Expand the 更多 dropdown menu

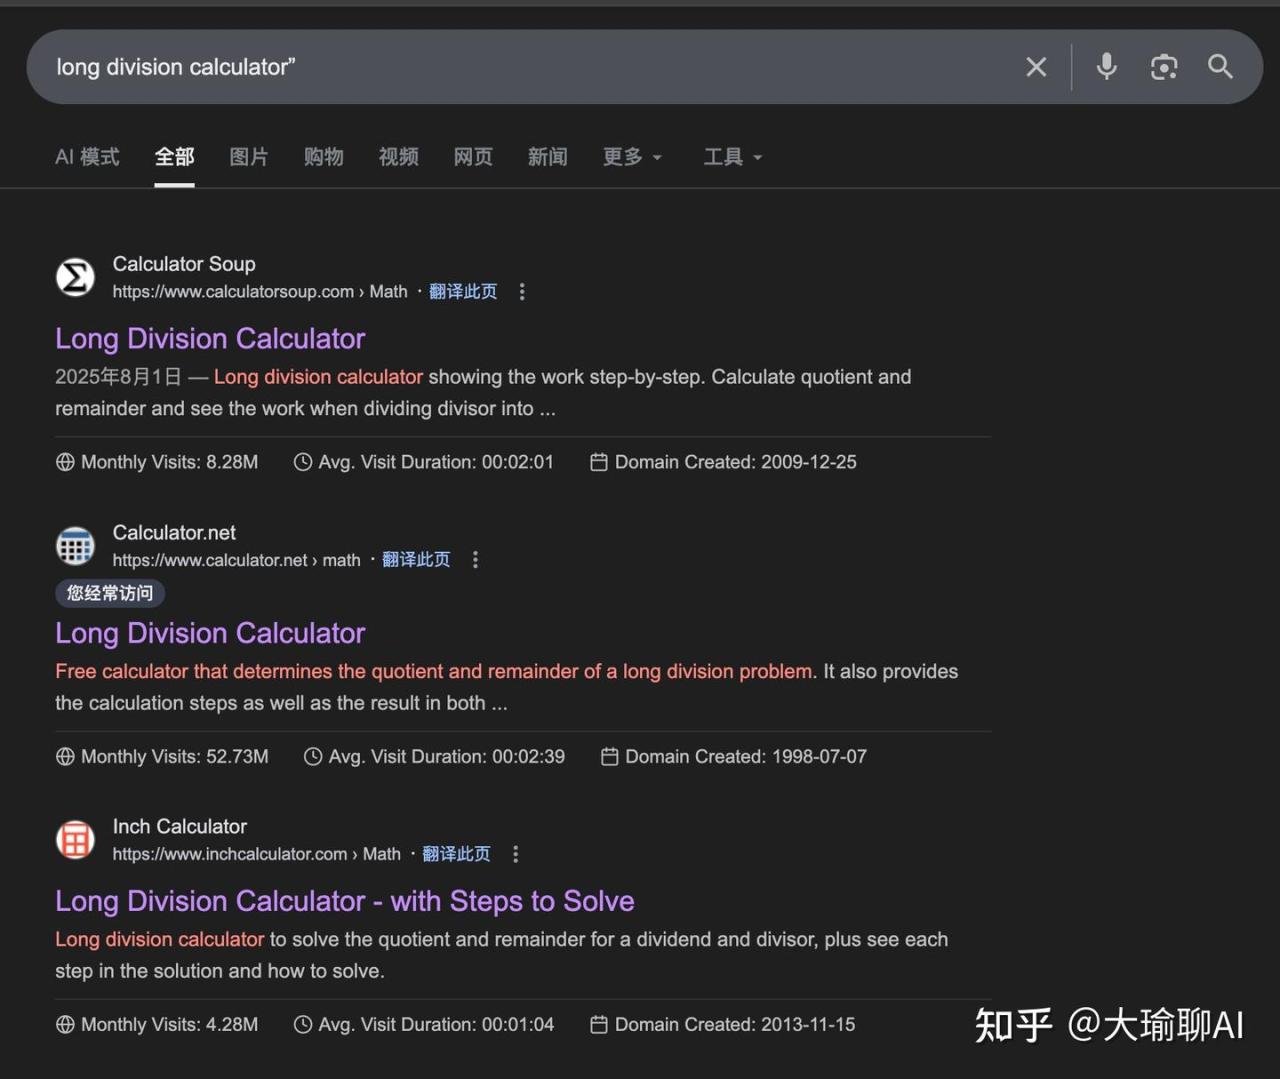(x=632, y=157)
